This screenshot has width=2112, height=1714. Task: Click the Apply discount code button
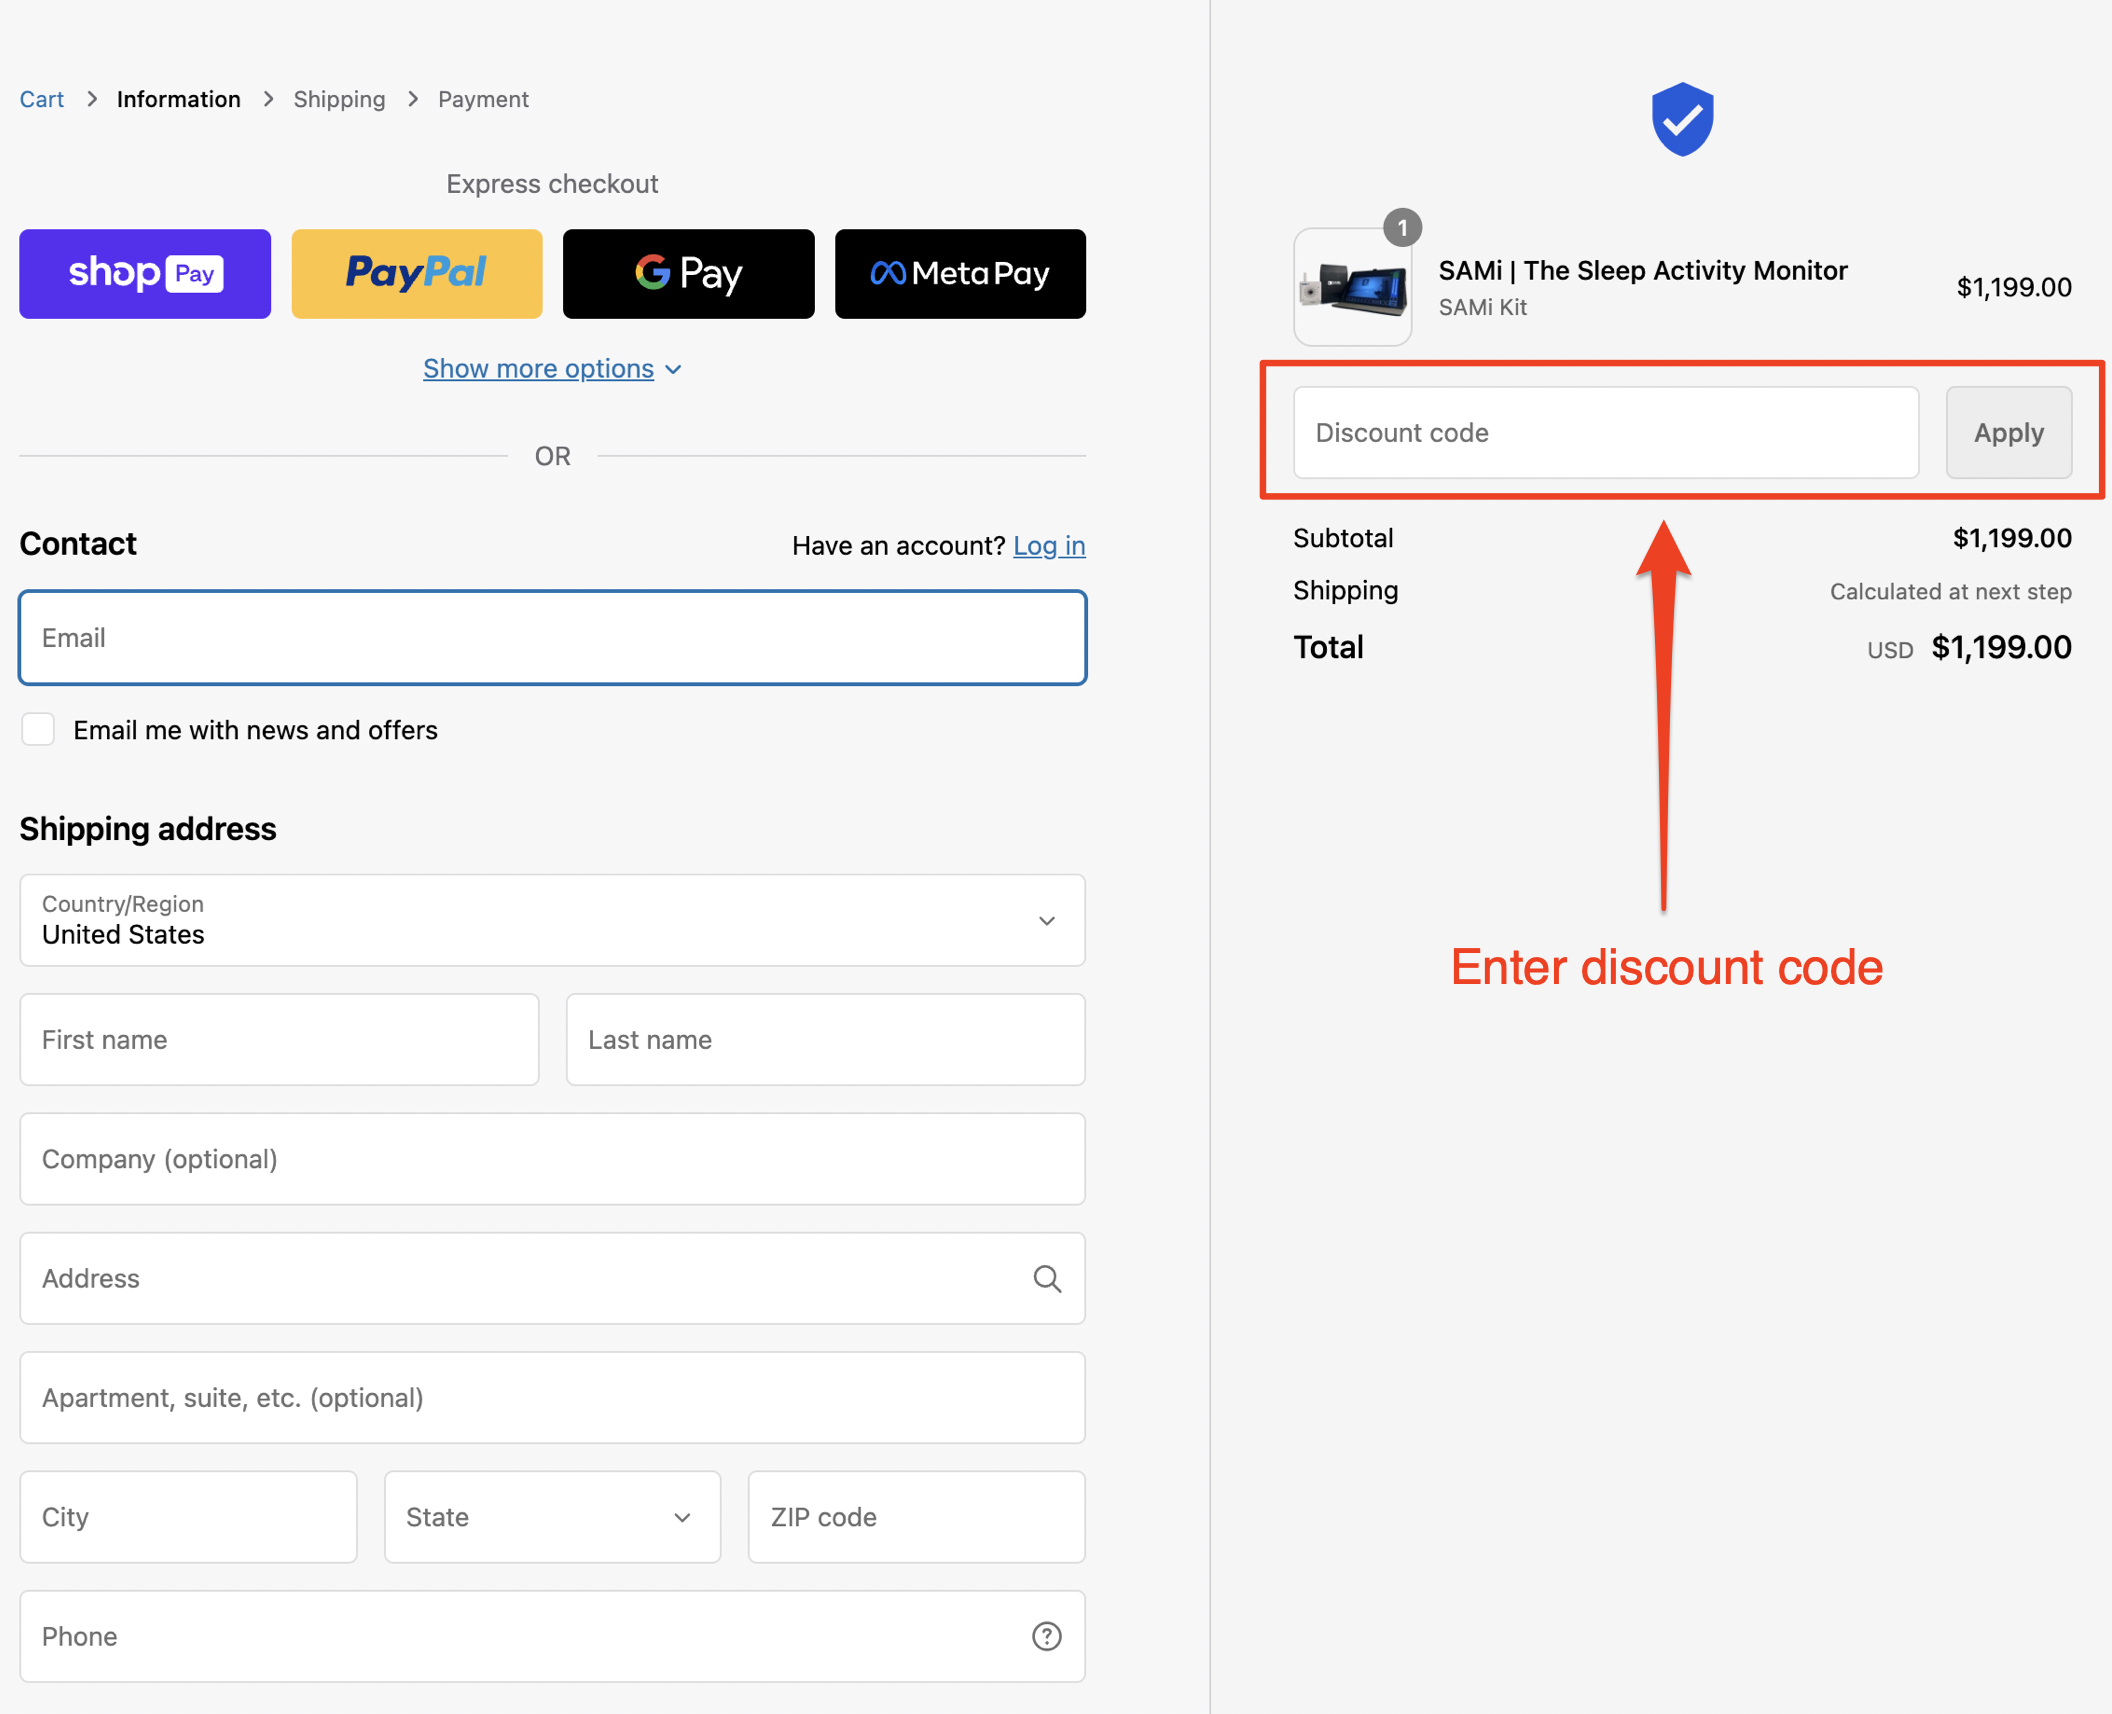click(x=2007, y=432)
